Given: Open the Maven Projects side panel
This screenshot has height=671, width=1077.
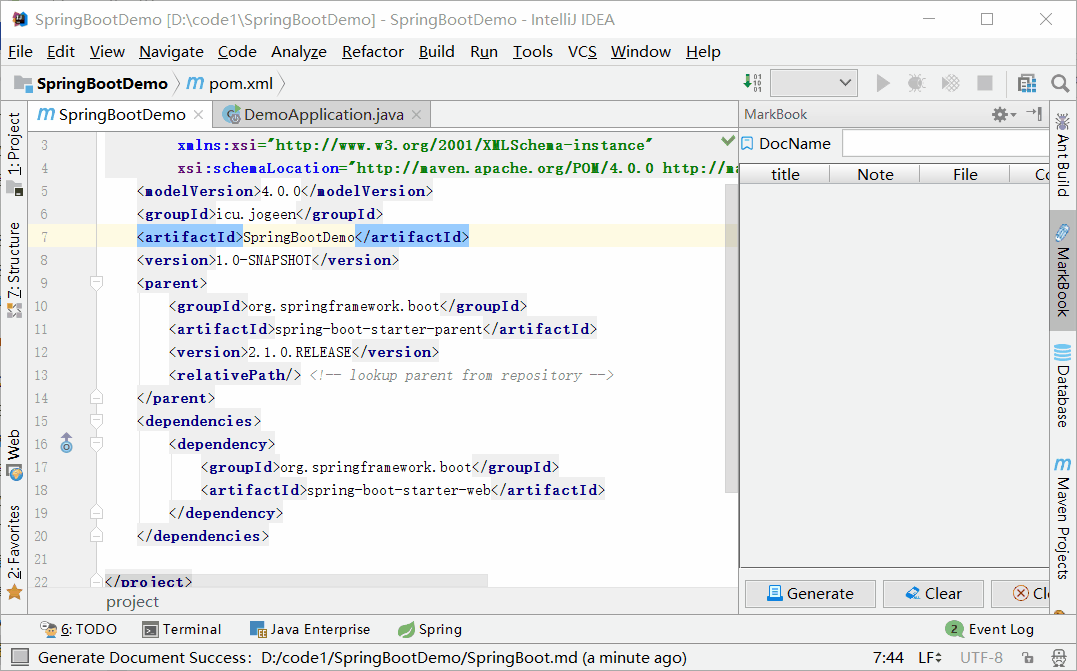Looking at the screenshot, I should tap(1063, 519).
